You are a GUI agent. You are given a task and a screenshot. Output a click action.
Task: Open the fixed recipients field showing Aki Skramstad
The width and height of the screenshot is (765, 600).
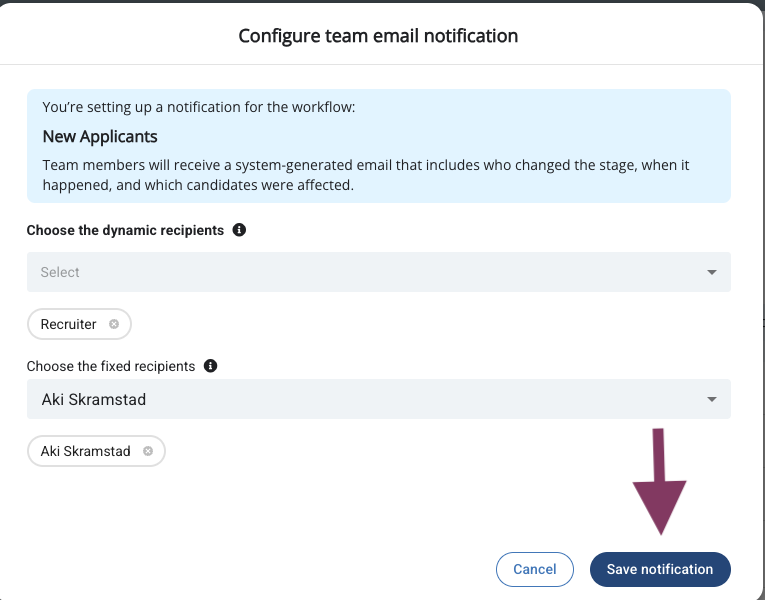coord(360,400)
